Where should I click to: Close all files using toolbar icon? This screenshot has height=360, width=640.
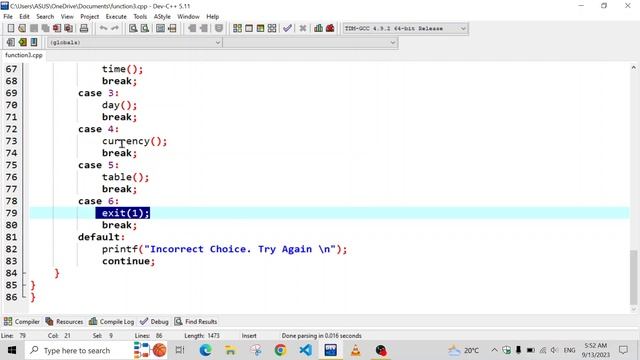69,28
